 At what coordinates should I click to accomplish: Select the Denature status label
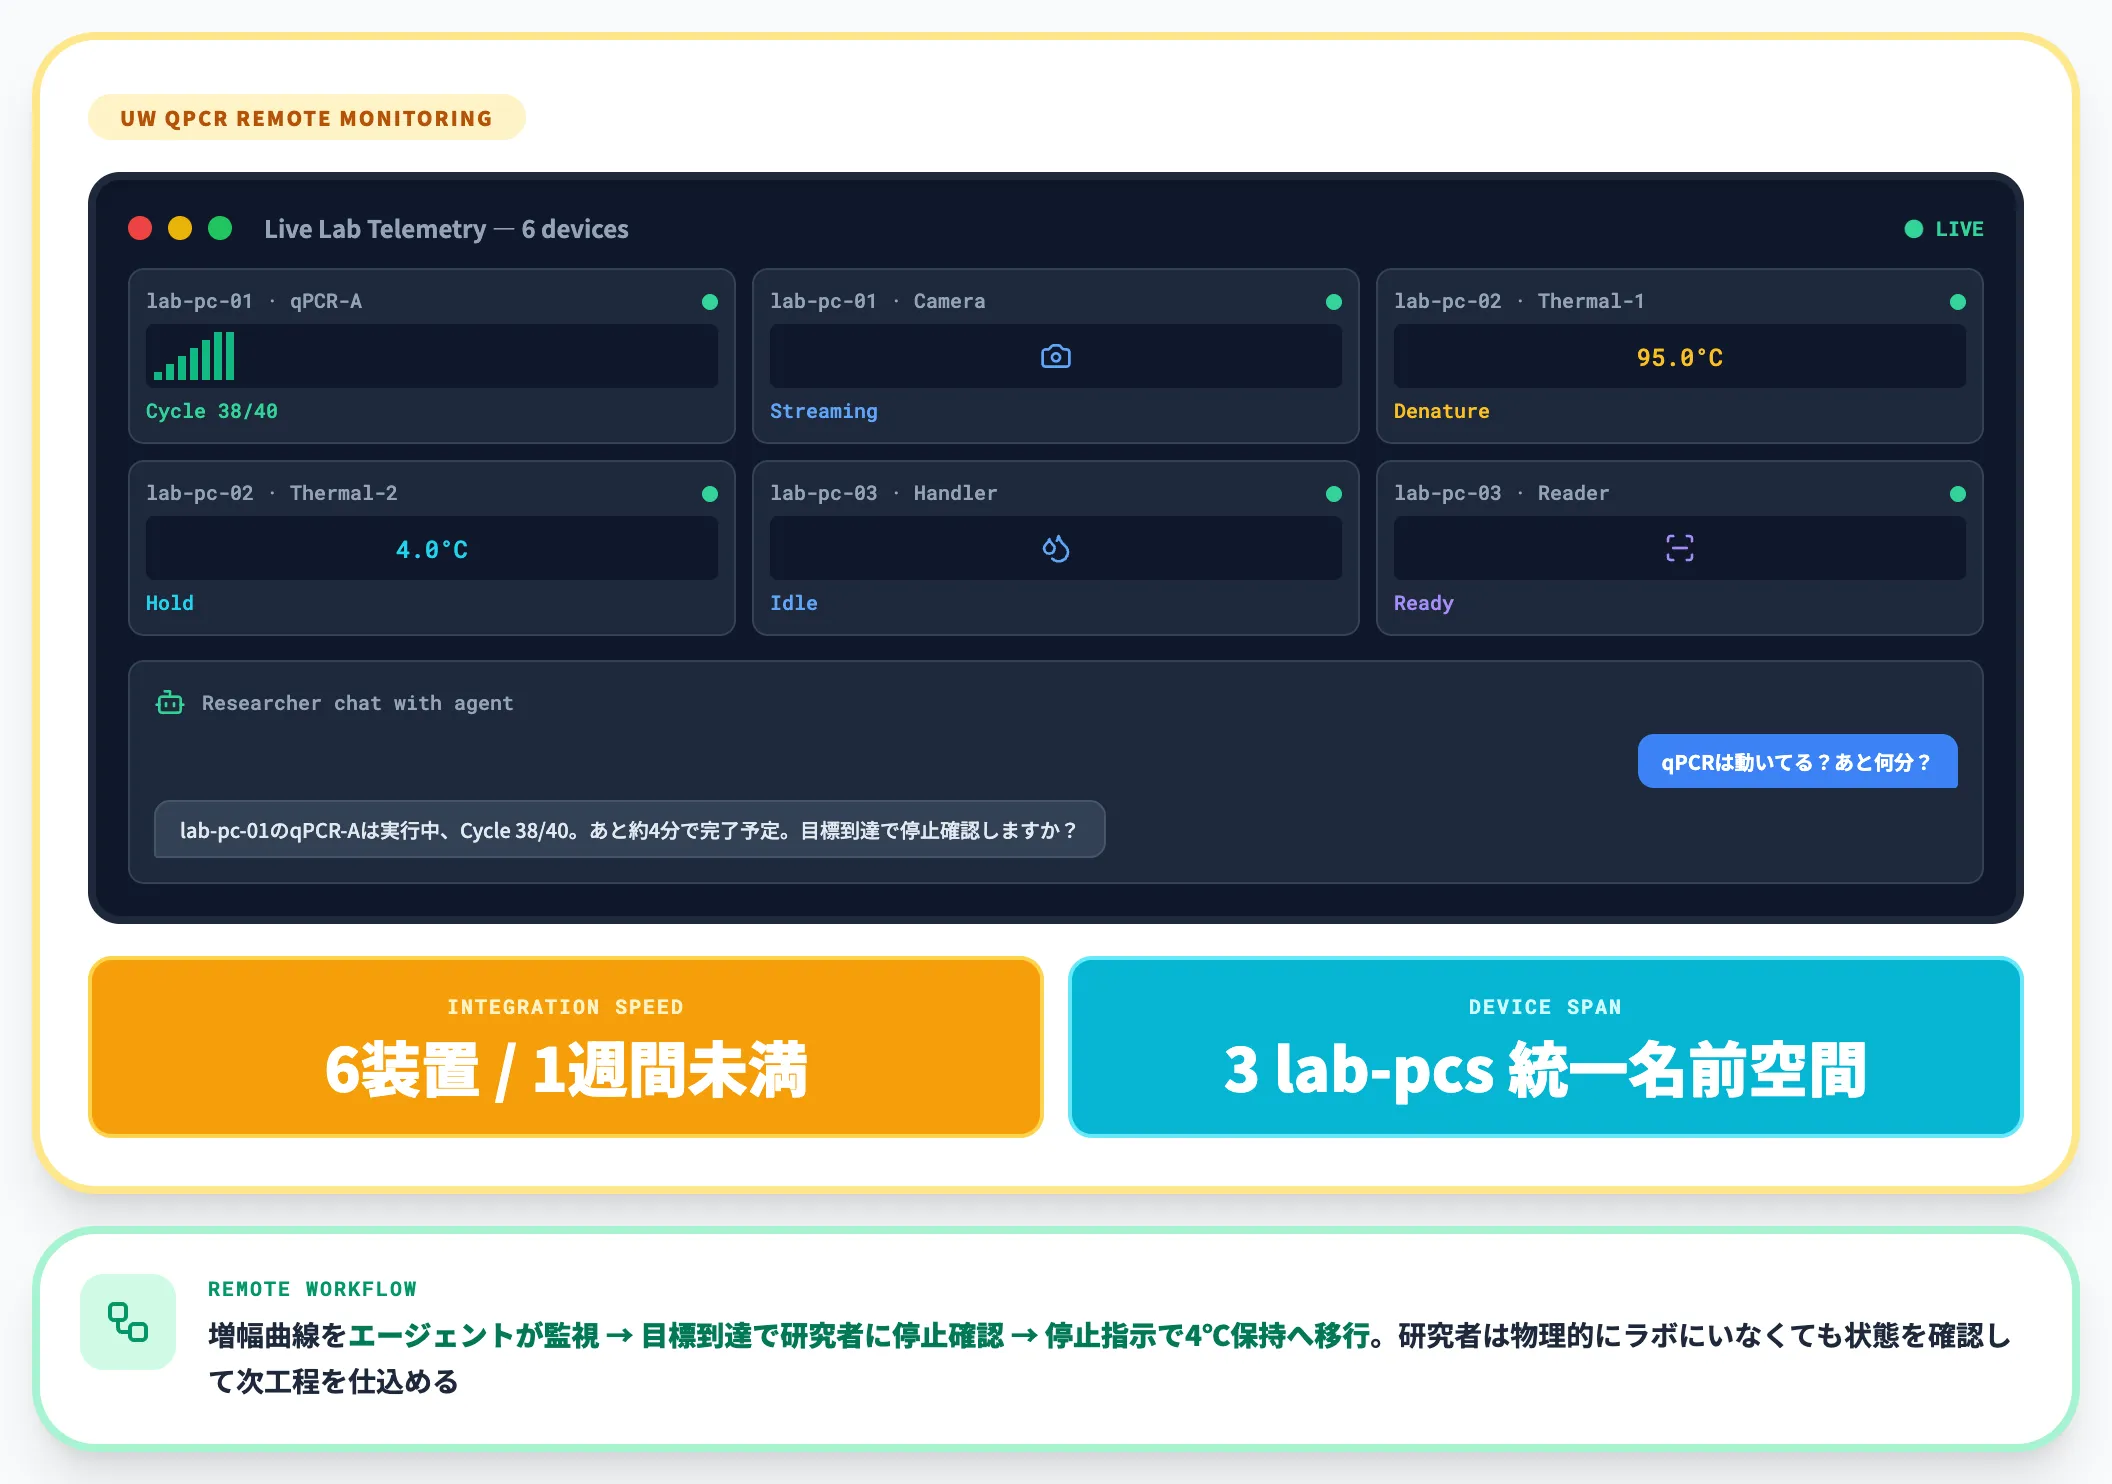(1442, 411)
